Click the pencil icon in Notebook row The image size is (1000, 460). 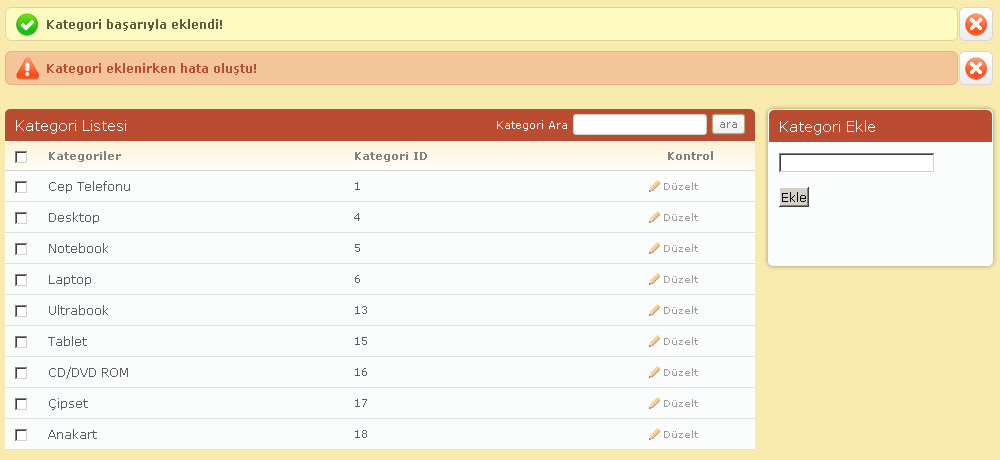click(x=654, y=248)
